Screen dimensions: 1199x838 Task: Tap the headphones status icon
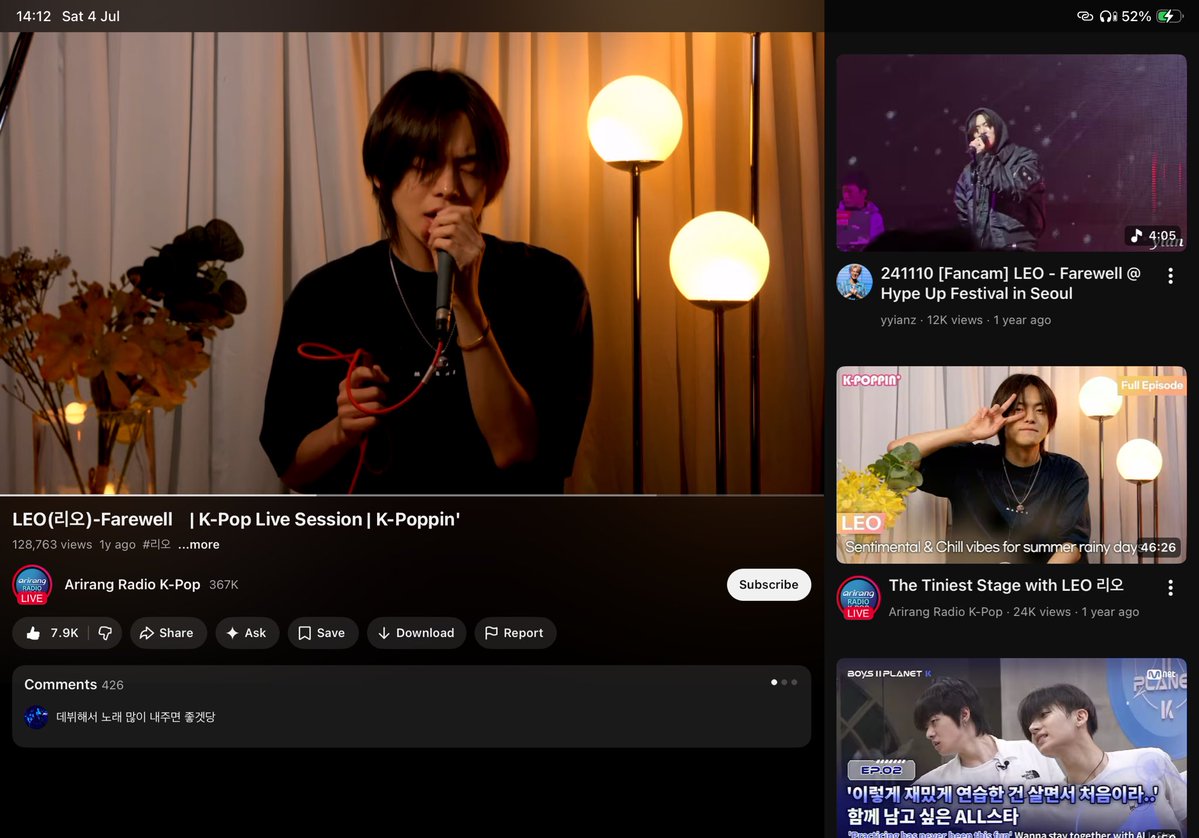(x=1108, y=16)
